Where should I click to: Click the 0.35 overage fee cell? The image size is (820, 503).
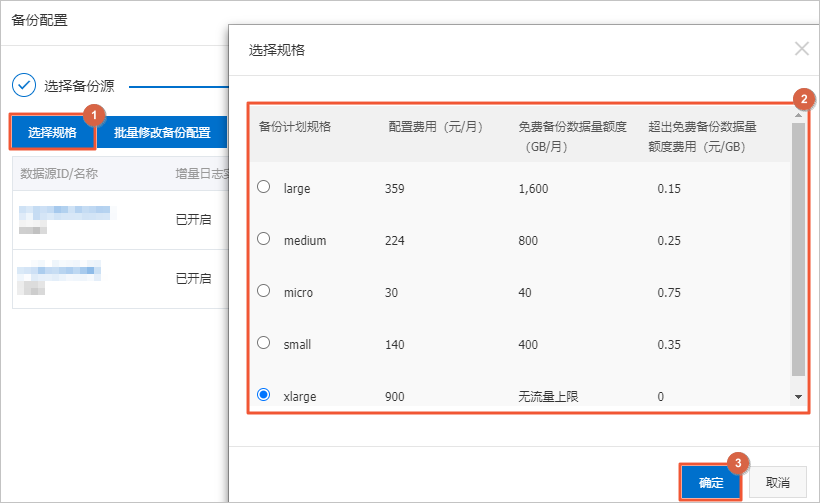point(669,345)
